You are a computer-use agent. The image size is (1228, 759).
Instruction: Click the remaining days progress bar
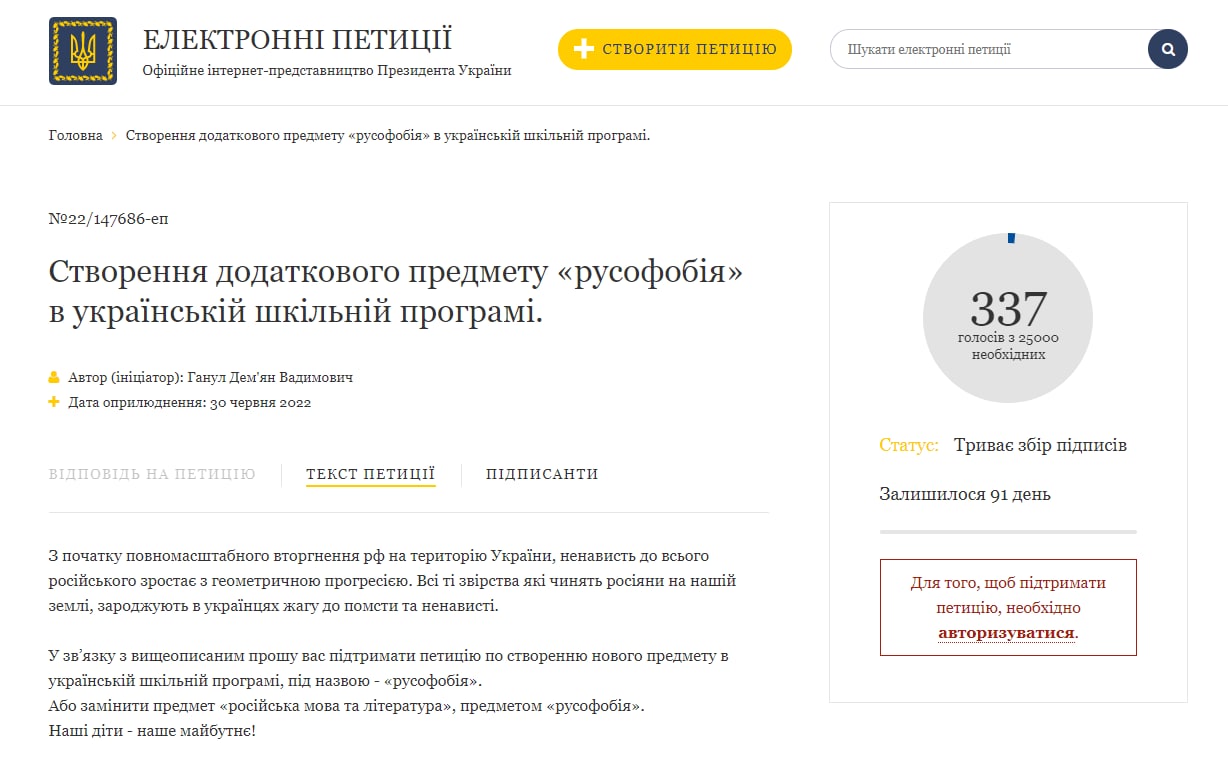coord(1007,532)
